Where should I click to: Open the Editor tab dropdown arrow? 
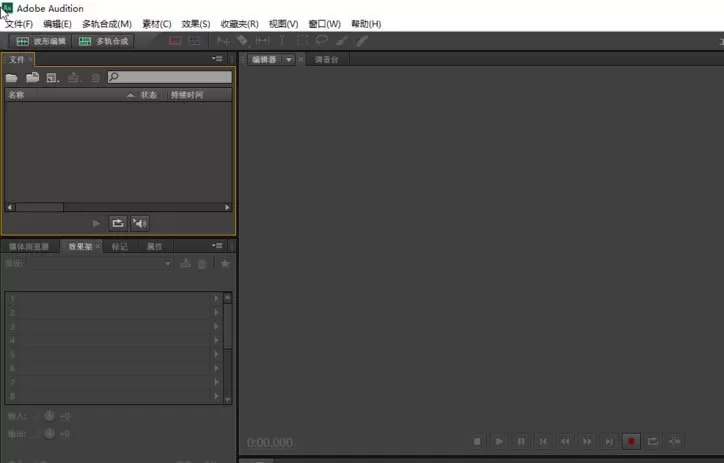click(289, 60)
